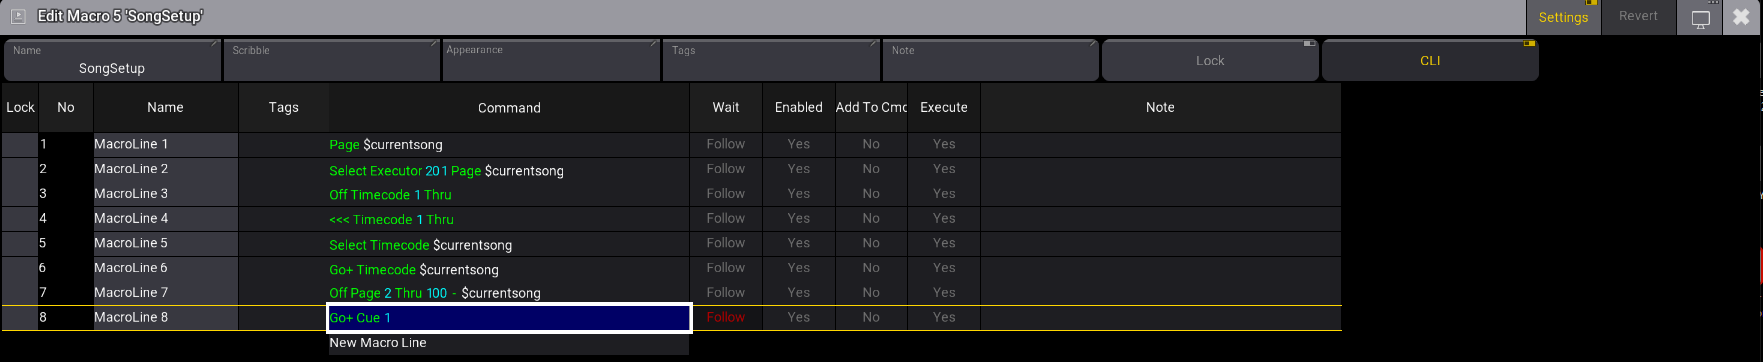Click the Command column header
Image resolution: width=1763 pixels, height=362 pixels.
click(509, 107)
